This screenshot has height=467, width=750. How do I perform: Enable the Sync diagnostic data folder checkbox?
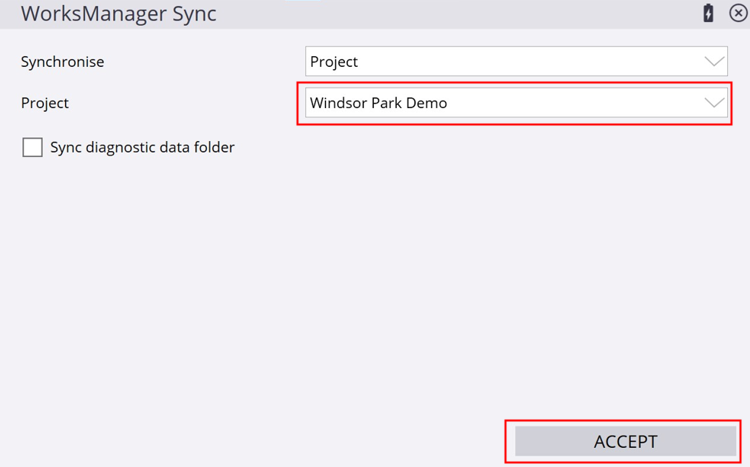pyautogui.click(x=33, y=148)
